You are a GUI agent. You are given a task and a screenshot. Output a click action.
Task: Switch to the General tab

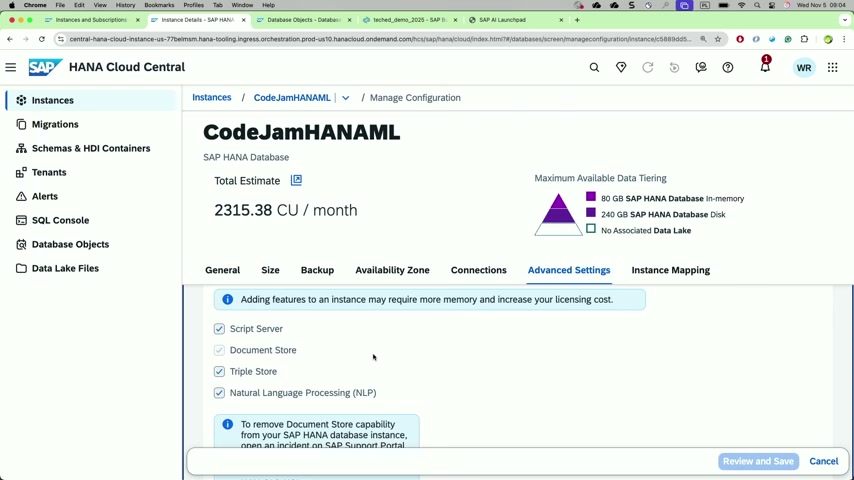tap(222, 270)
